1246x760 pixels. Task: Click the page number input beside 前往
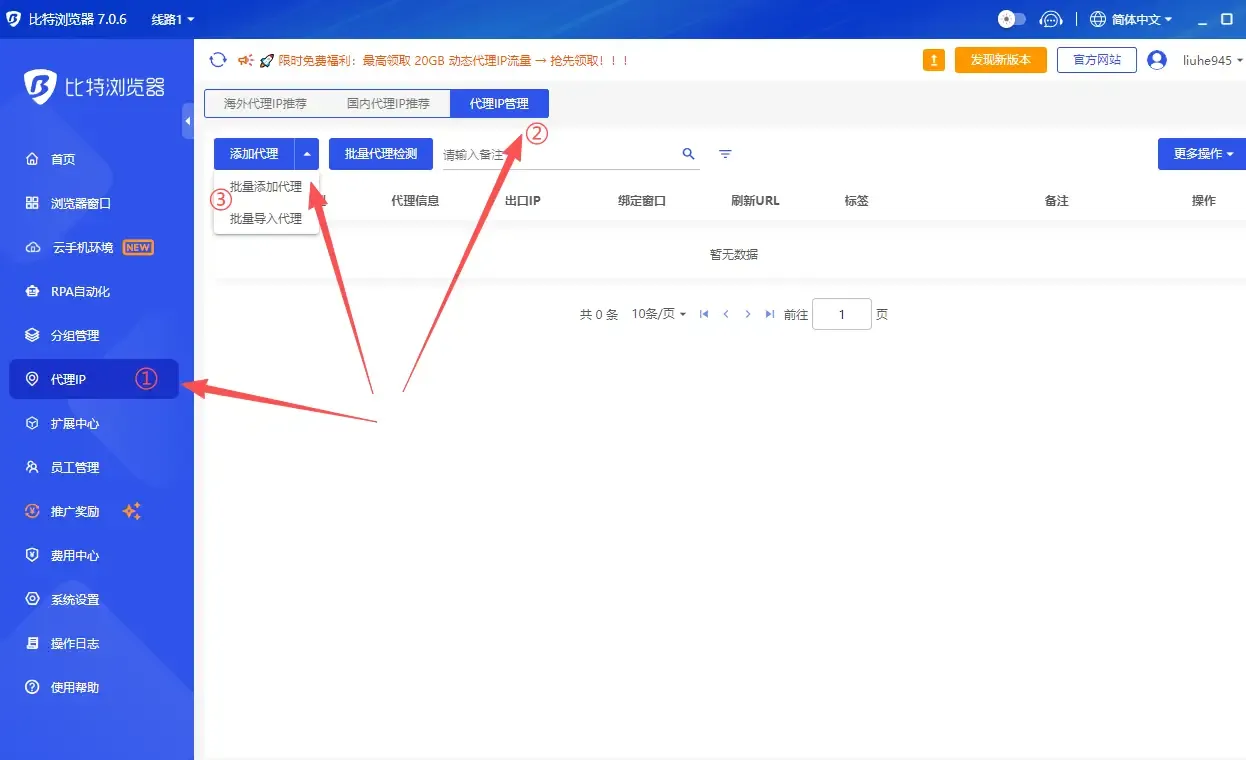(841, 314)
